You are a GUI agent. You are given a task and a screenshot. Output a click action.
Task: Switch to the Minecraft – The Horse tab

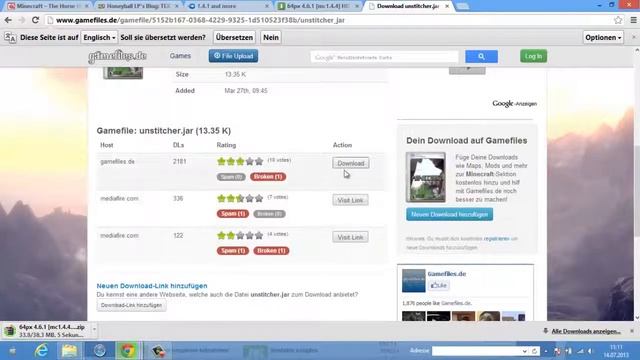pyautogui.click(x=48, y=6)
